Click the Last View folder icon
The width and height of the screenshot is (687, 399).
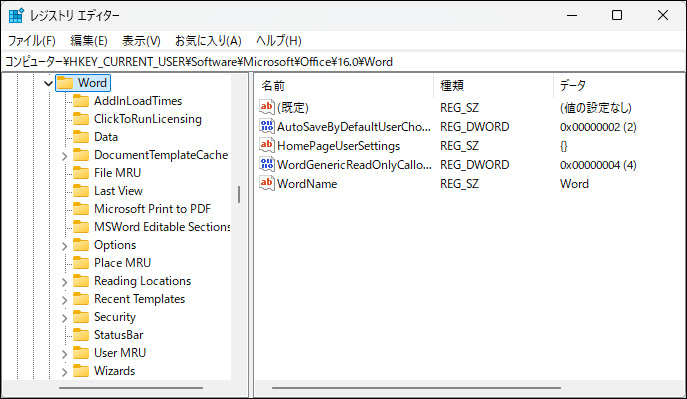(81, 191)
